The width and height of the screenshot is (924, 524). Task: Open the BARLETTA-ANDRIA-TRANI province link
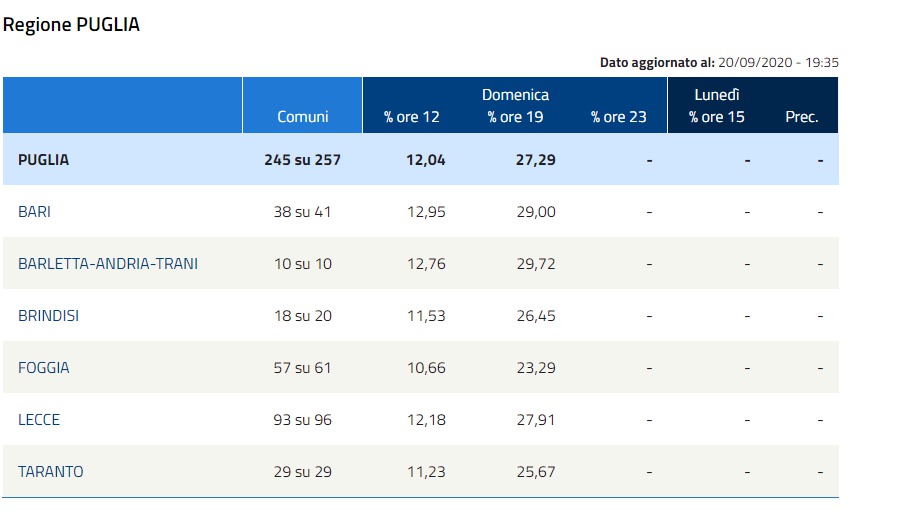coord(108,263)
